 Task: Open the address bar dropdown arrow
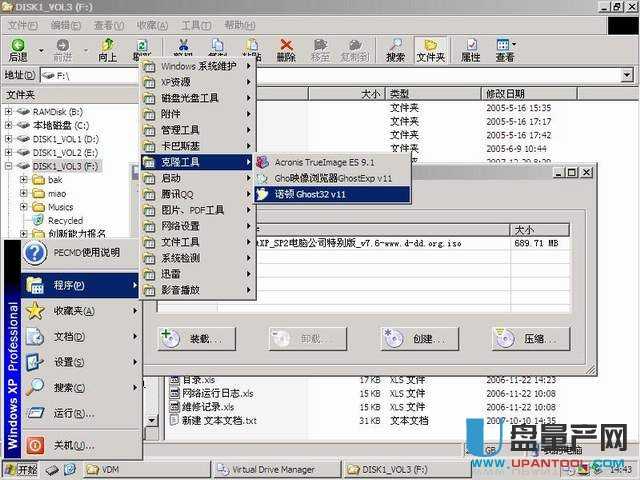(x=627, y=75)
